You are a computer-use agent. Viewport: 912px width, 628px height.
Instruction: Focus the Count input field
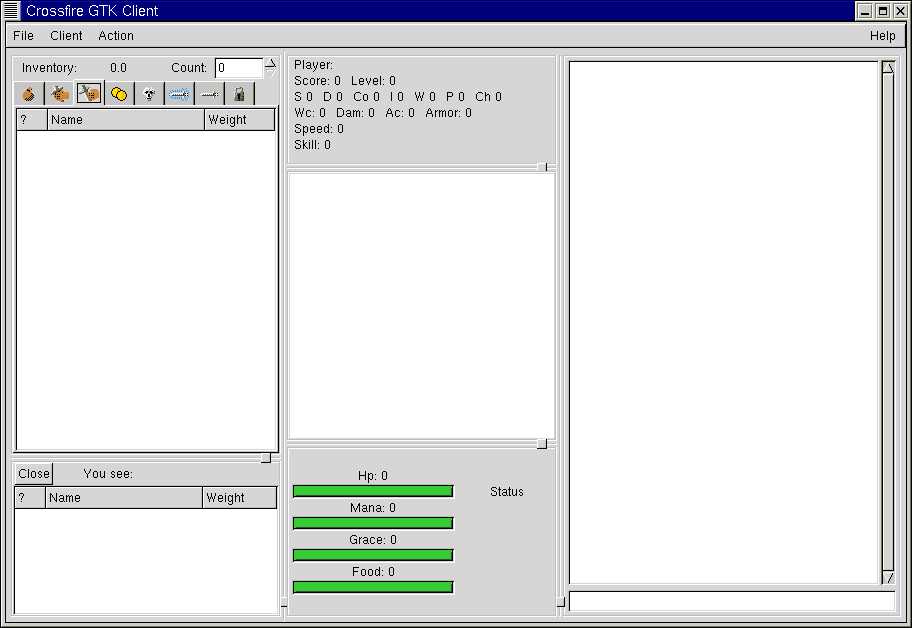(239, 68)
